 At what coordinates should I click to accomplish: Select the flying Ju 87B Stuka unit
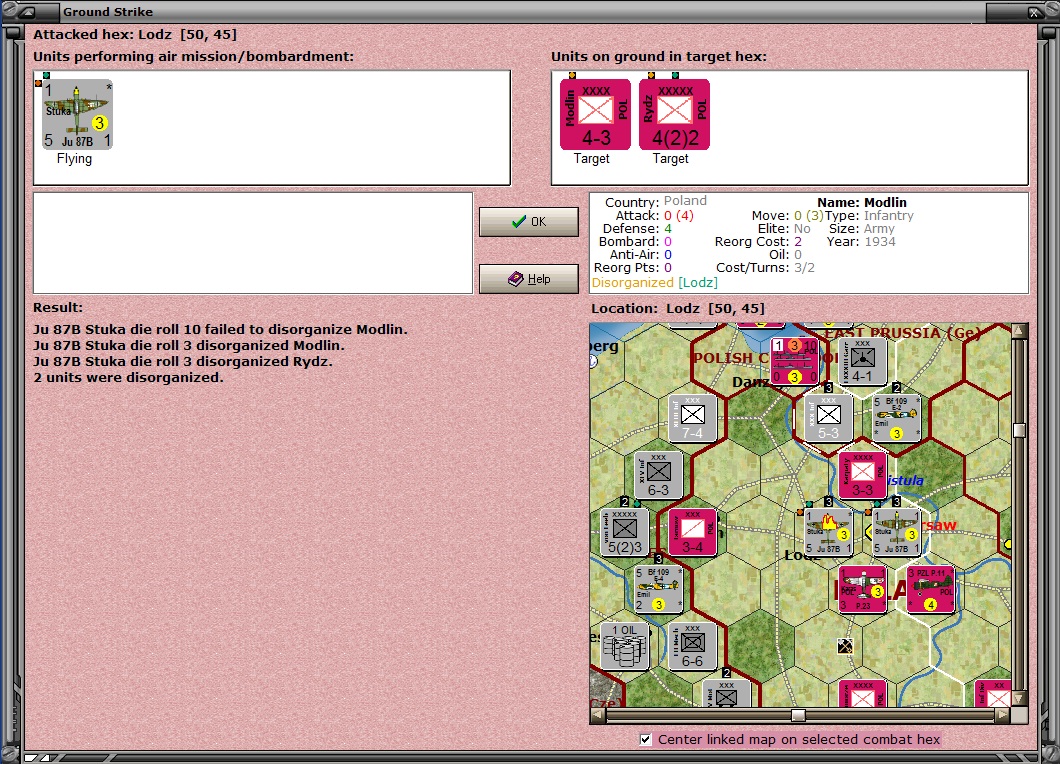coord(77,114)
